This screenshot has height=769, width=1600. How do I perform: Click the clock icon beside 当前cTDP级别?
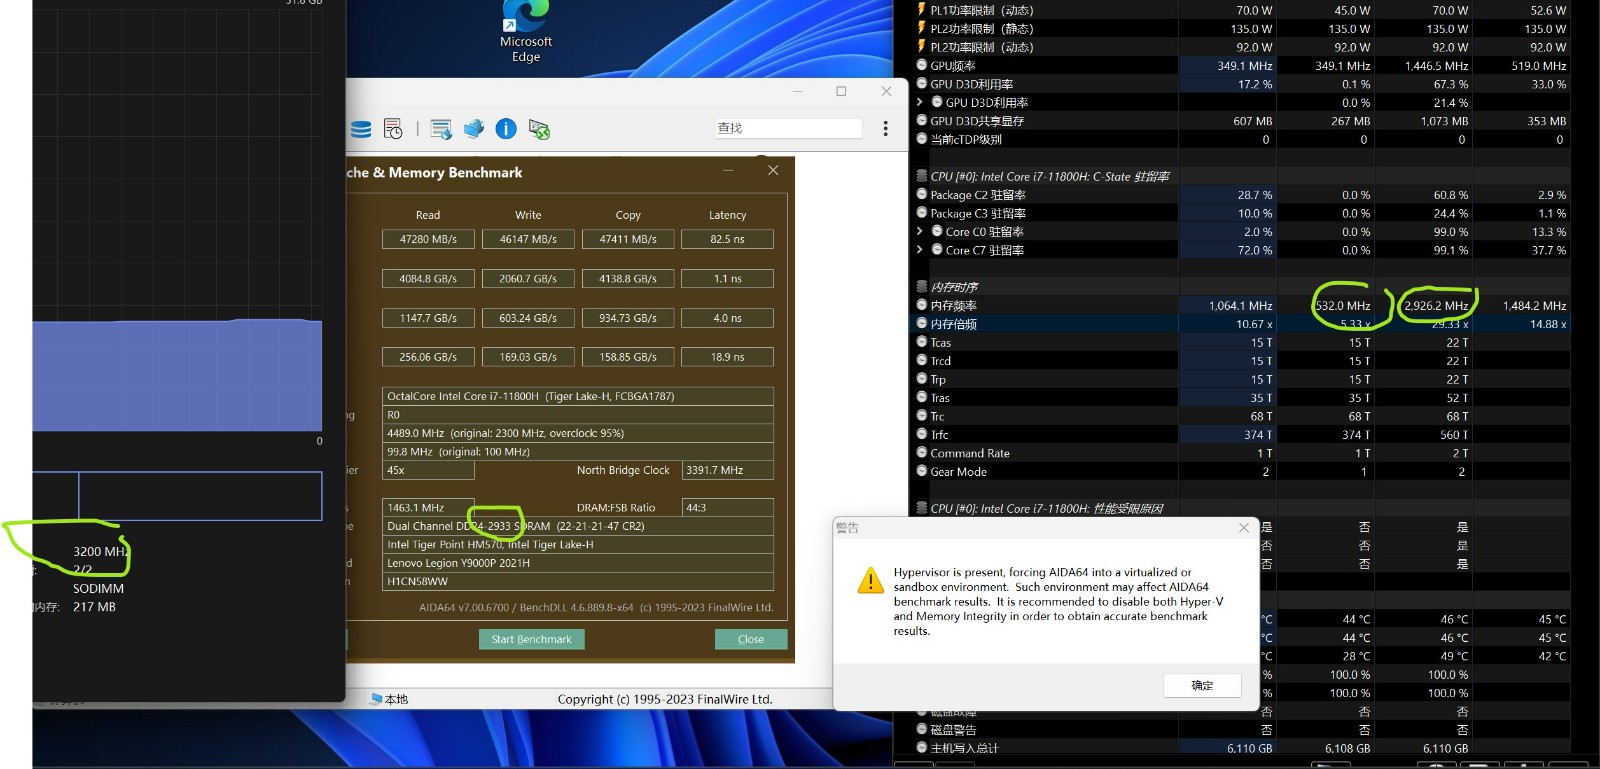922,139
